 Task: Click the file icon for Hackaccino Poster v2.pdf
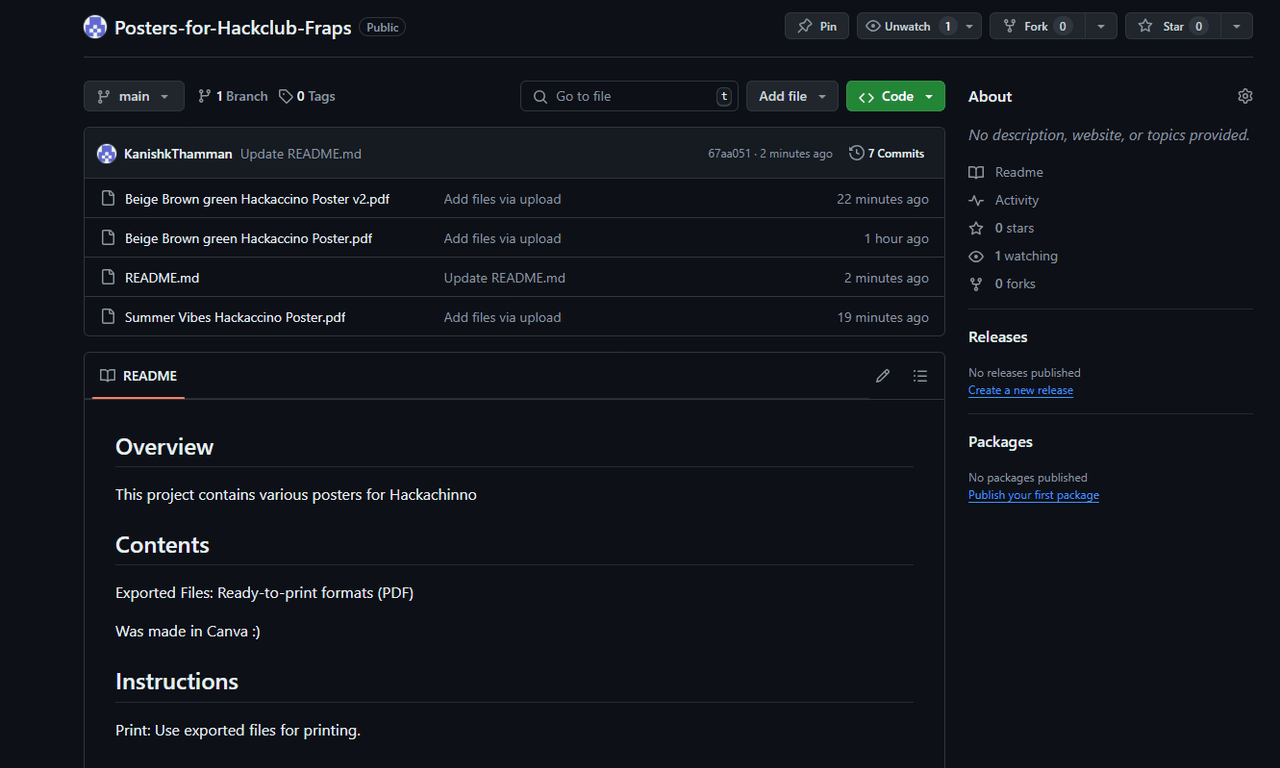tap(109, 199)
